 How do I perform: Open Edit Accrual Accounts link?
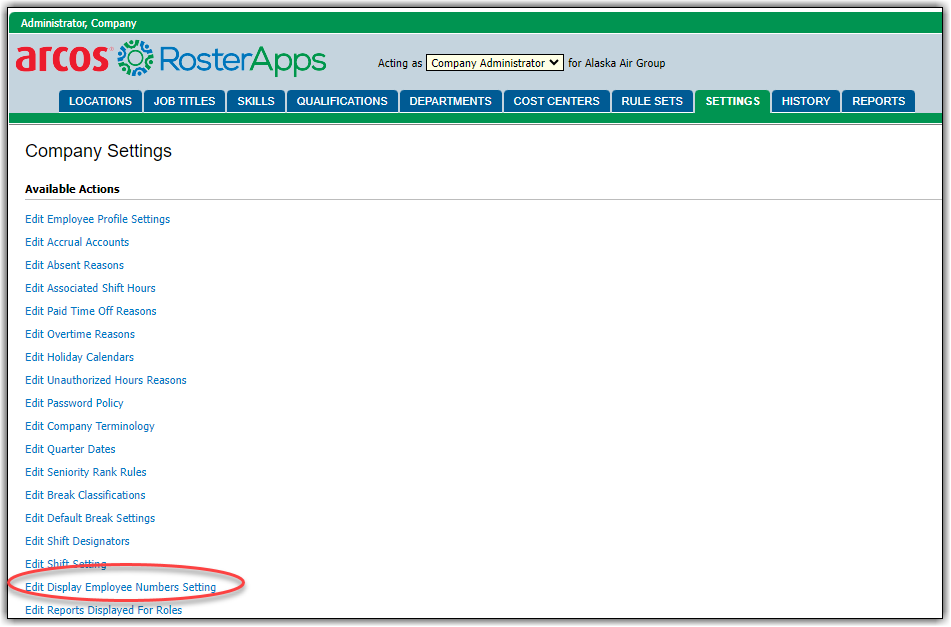pyautogui.click(x=77, y=242)
